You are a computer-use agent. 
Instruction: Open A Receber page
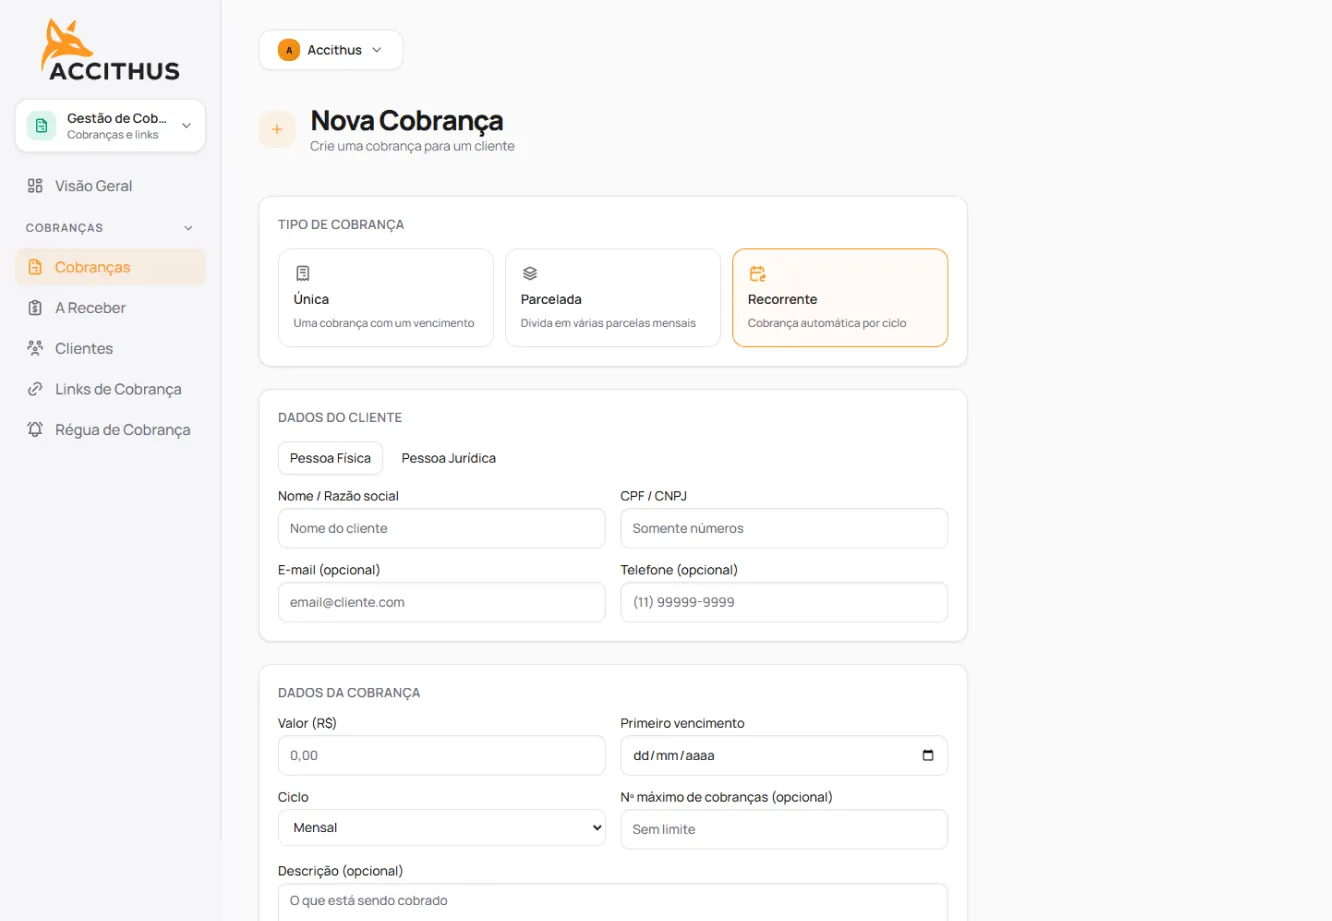[110, 308]
